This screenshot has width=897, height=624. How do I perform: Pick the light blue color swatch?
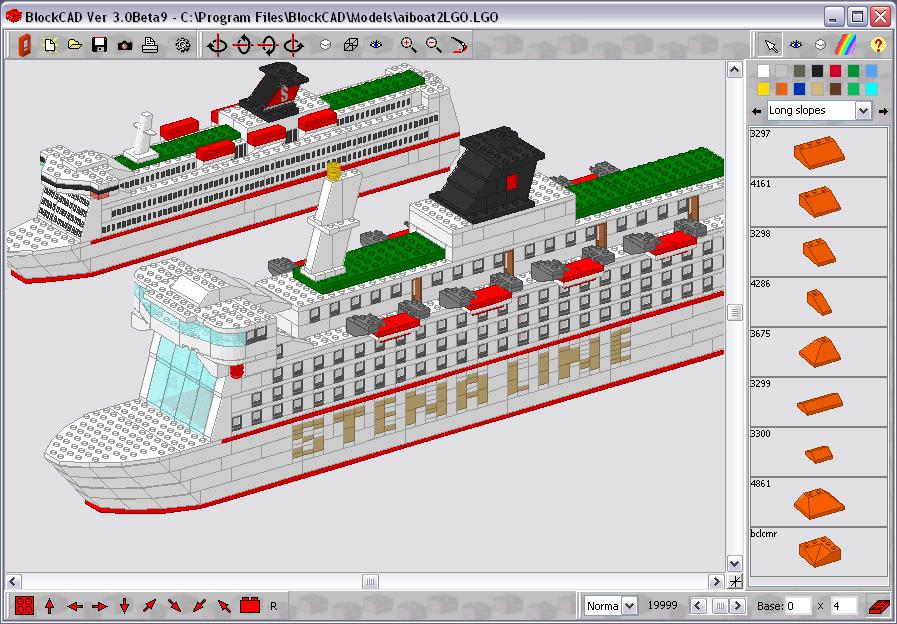point(871,71)
